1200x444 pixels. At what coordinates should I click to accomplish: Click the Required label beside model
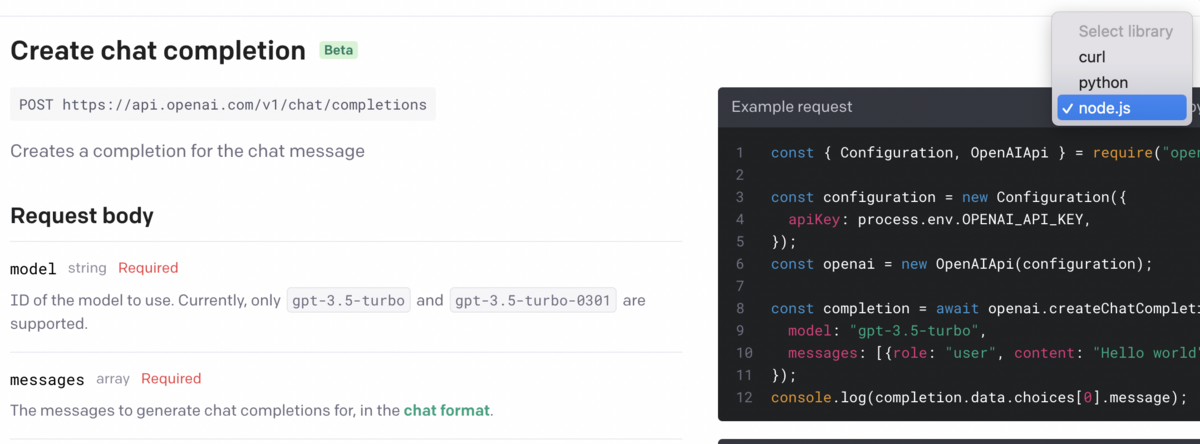[x=148, y=268]
